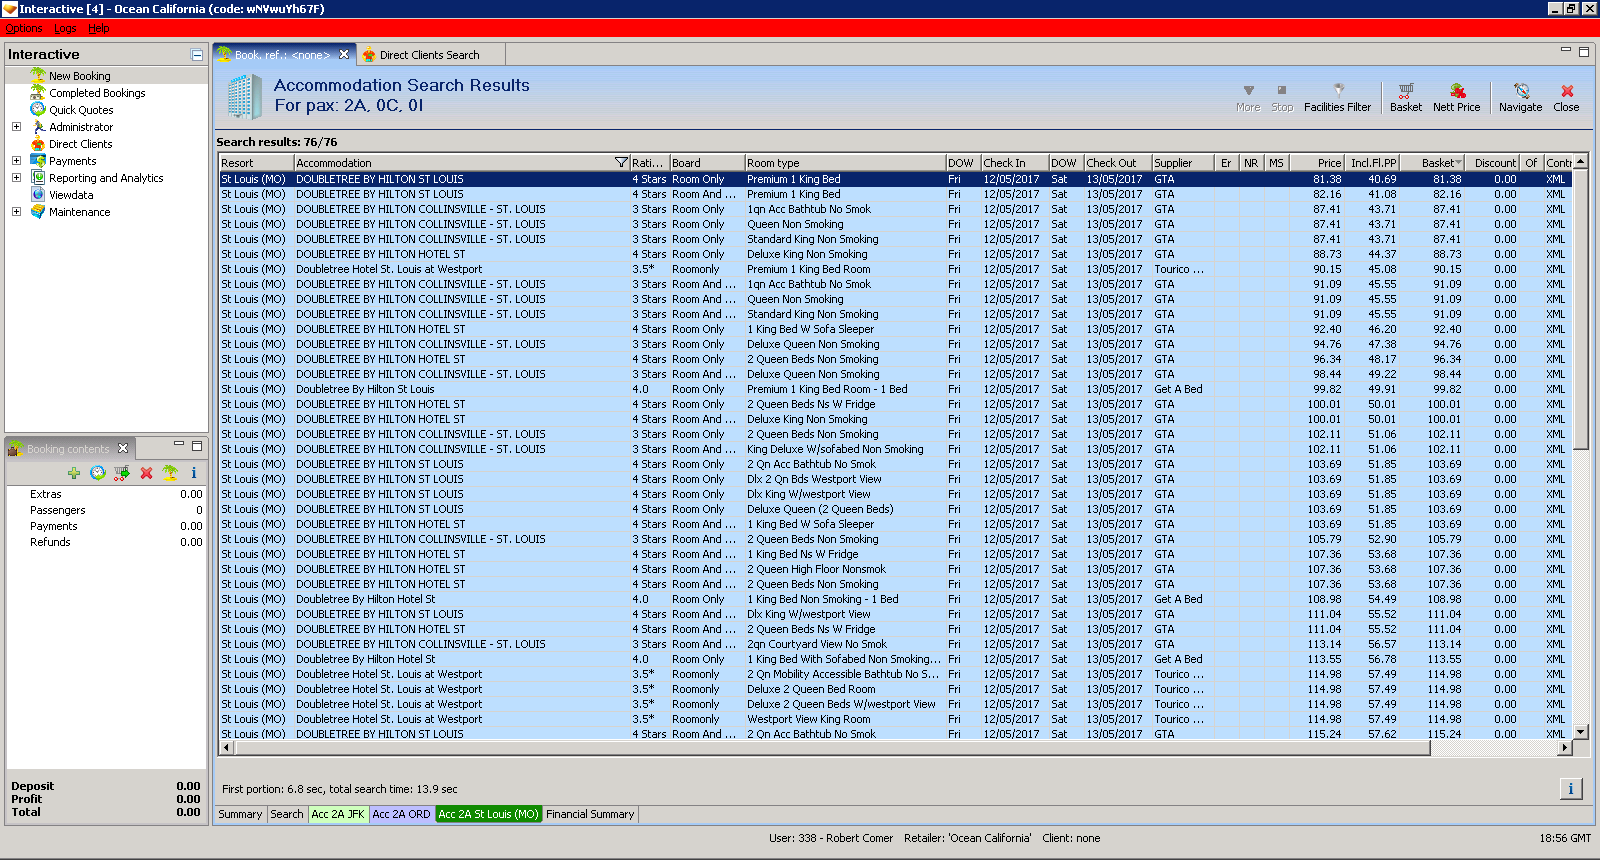Image resolution: width=1600 pixels, height=860 pixels.
Task: Click the Payments dollar icon
Action: (x=38, y=160)
